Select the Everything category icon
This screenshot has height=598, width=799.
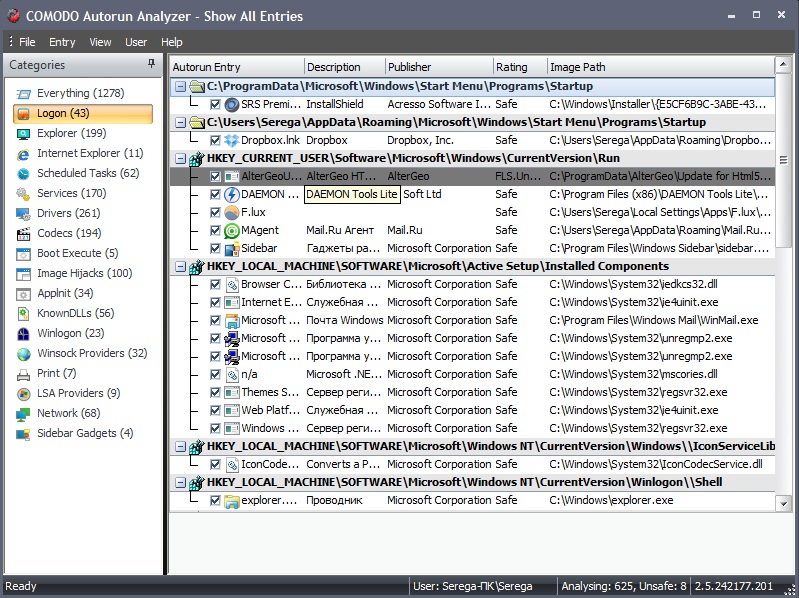(x=23, y=94)
